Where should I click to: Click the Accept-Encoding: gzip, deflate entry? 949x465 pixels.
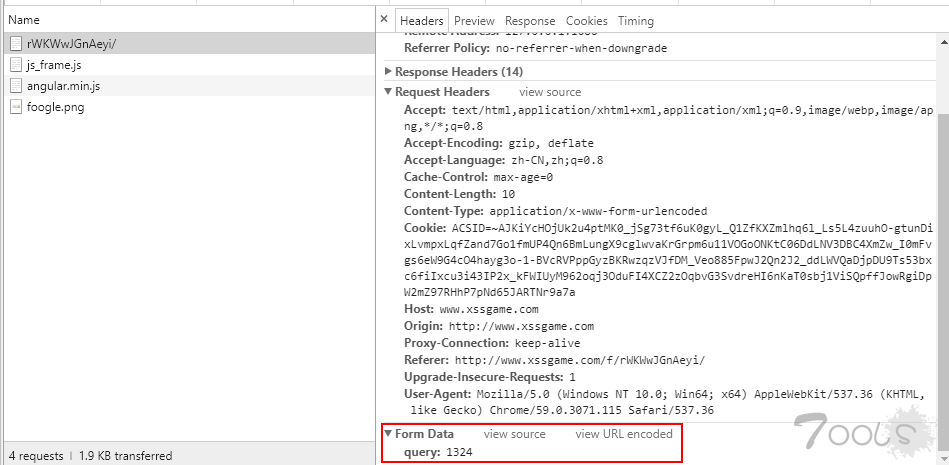tap(499, 143)
